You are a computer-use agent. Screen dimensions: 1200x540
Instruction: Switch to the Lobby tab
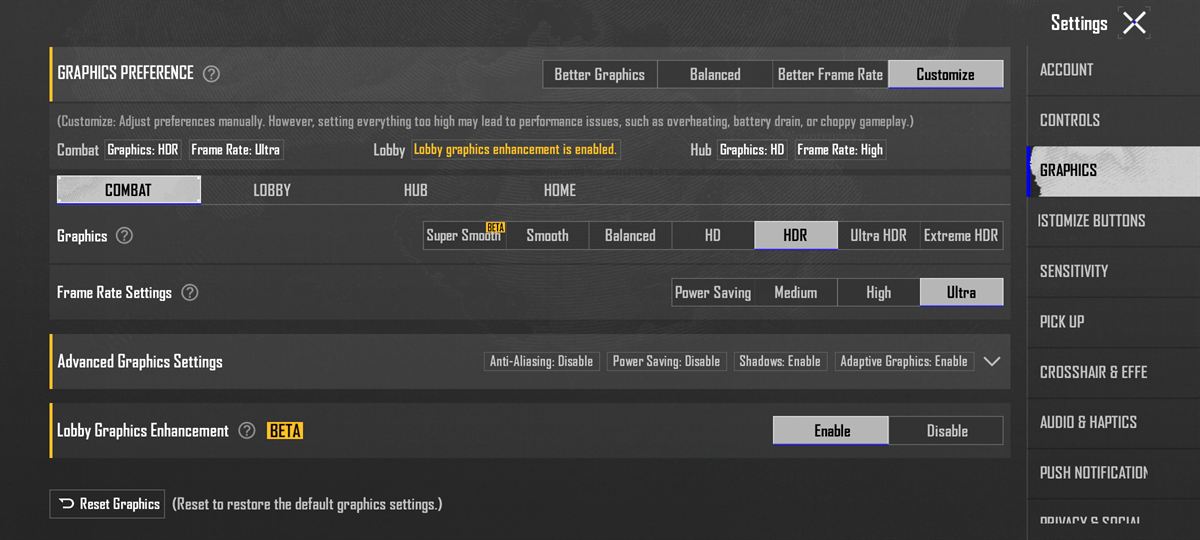coord(272,190)
